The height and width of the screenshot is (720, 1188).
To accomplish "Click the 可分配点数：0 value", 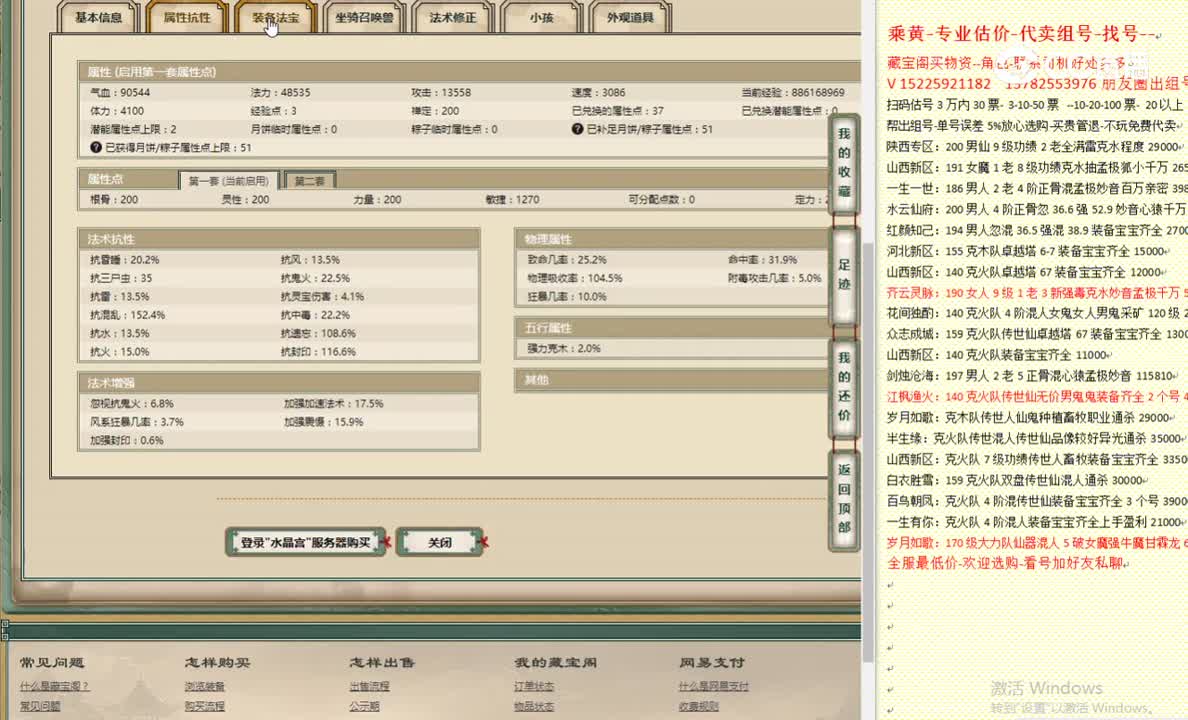I will (661, 199).
